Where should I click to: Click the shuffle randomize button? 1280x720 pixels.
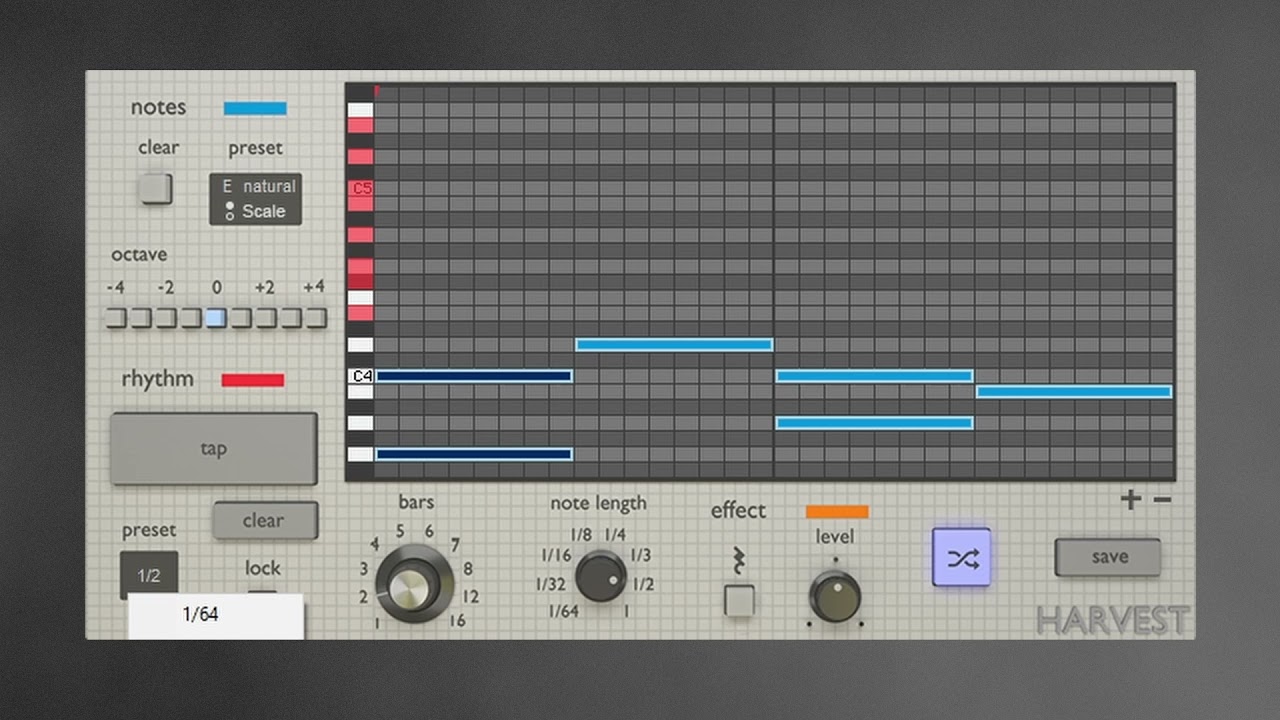coord(961,557)
